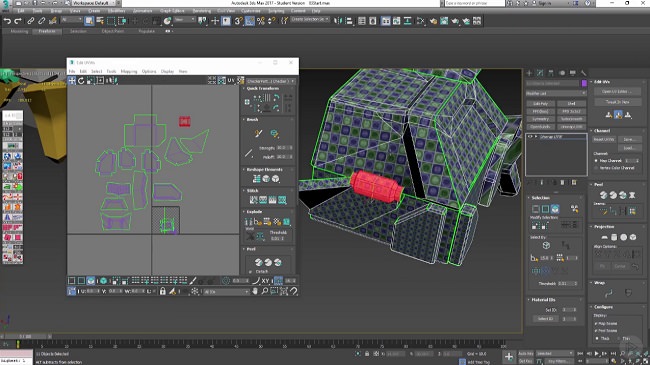Click the animation time slider handle
The height and width of the screenshot is (365, 650).
26,336
